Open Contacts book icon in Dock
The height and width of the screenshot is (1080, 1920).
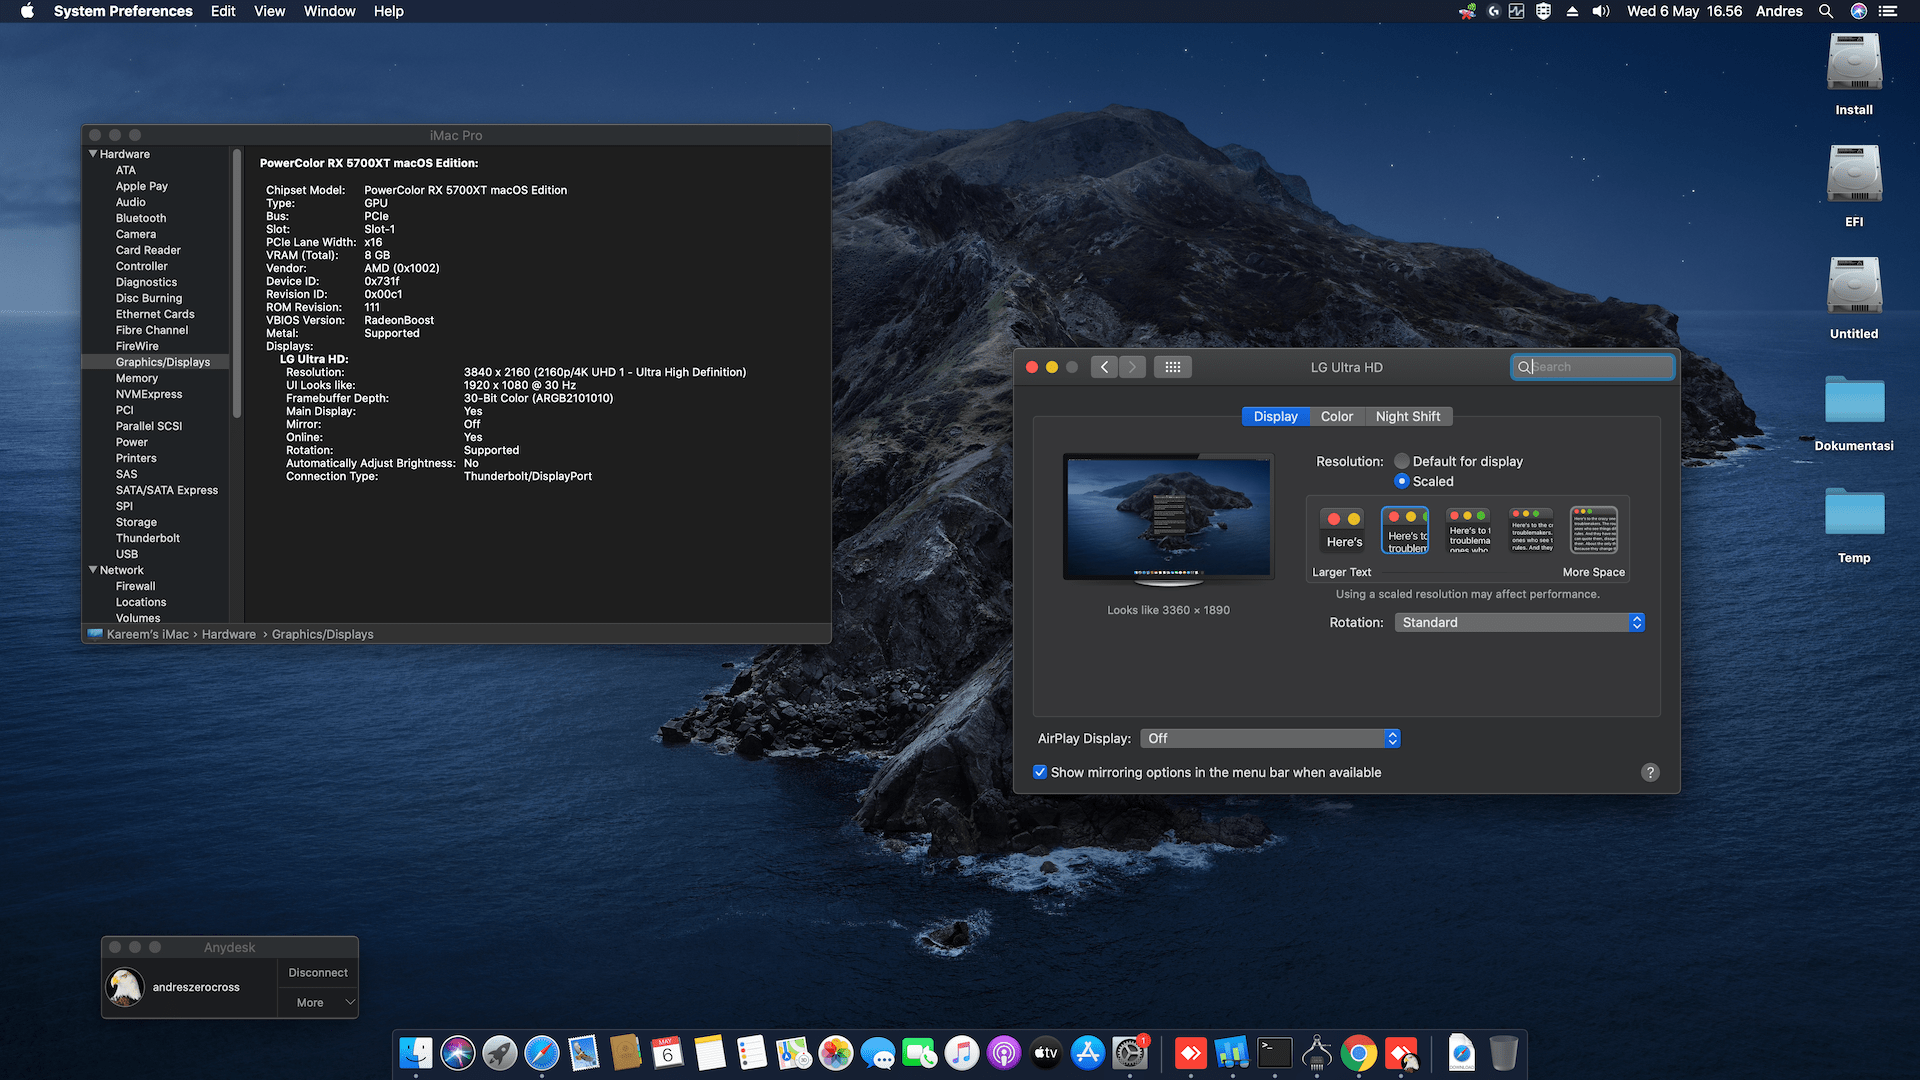(x=626, y=1053)
